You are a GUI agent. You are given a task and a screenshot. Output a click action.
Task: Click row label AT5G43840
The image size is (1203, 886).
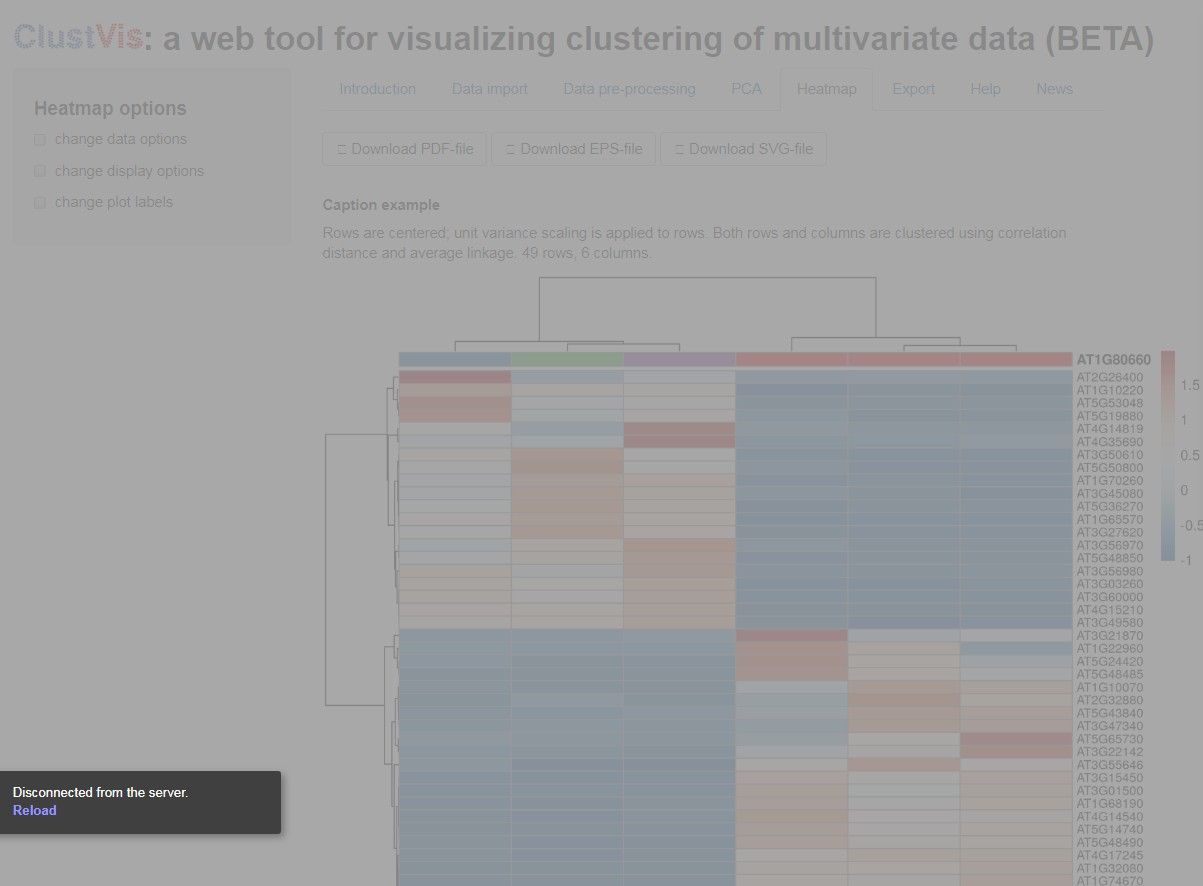pos(1109,714)
